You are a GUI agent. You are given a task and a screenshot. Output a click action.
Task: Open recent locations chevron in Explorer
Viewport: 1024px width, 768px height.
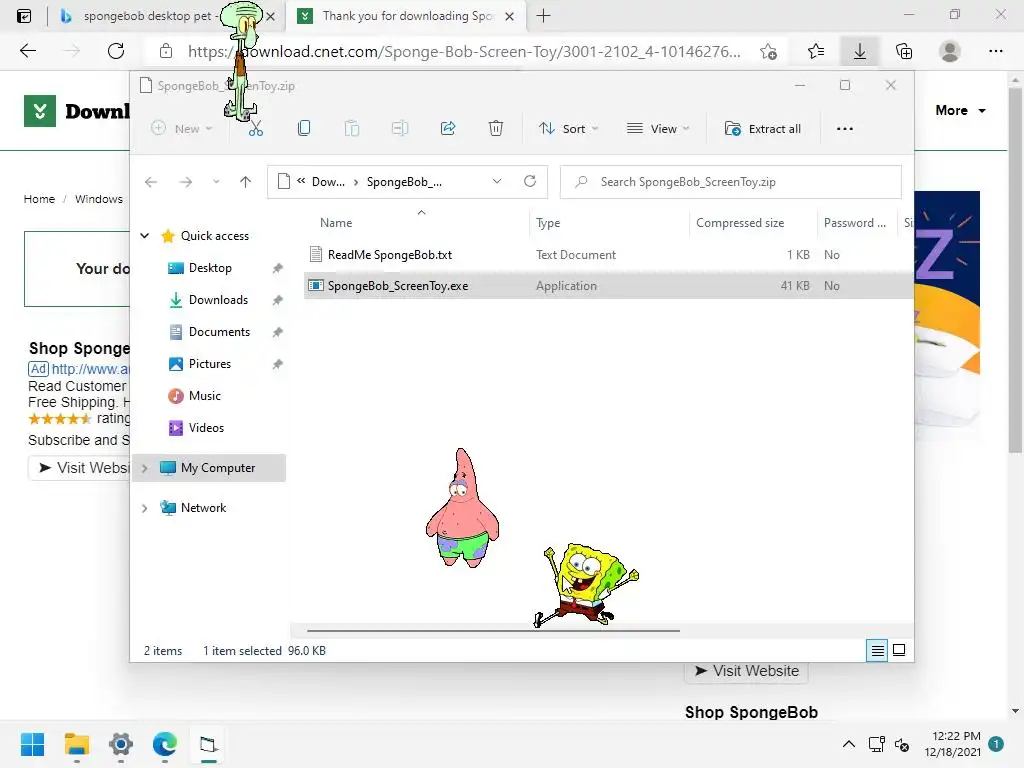tap(216, 182)
